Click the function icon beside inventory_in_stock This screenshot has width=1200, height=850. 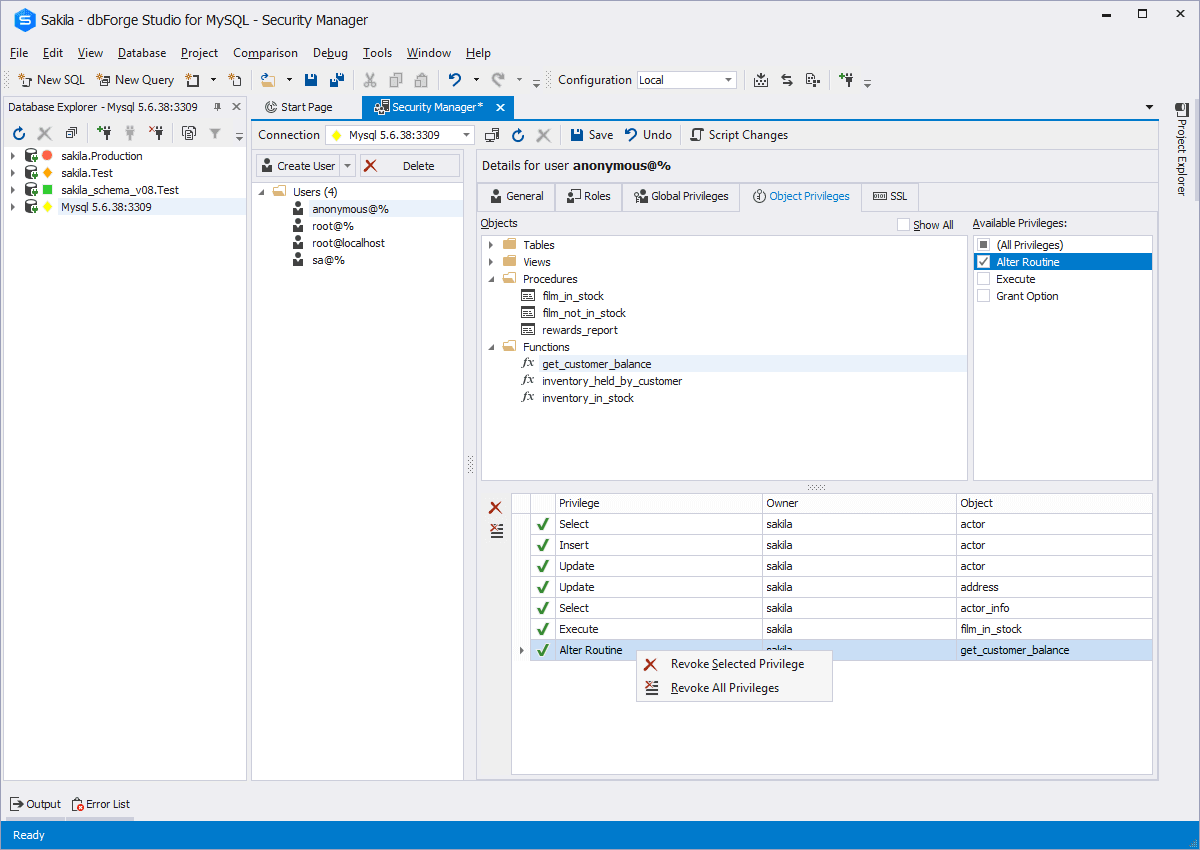click(528, 398)
